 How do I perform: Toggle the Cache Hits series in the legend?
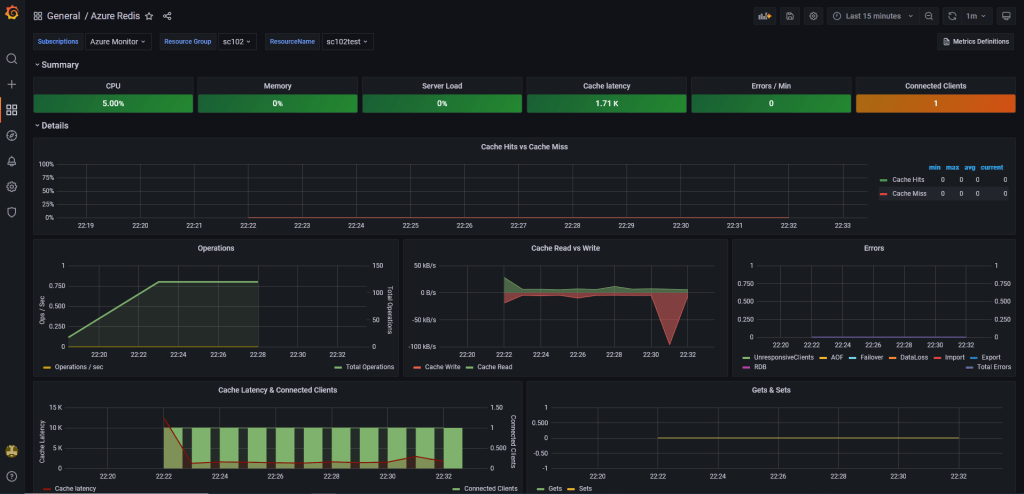click(x=910, y=180)
